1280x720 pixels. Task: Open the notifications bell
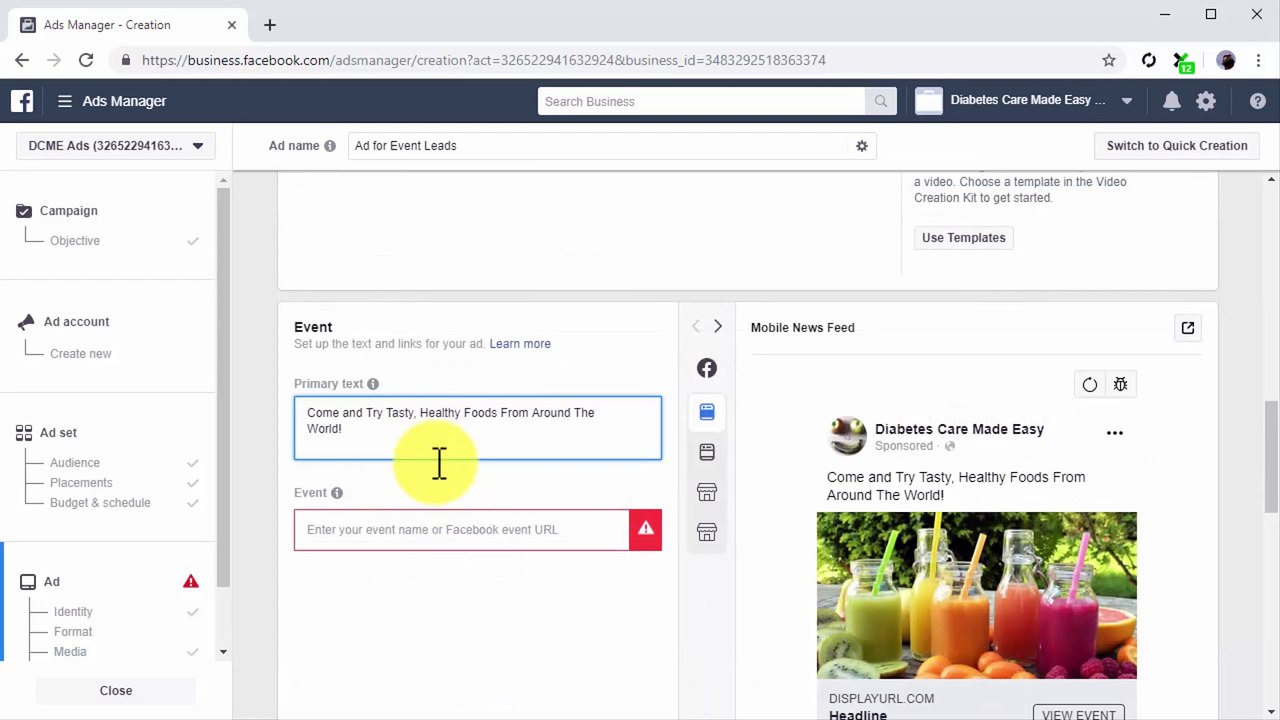1172,101
